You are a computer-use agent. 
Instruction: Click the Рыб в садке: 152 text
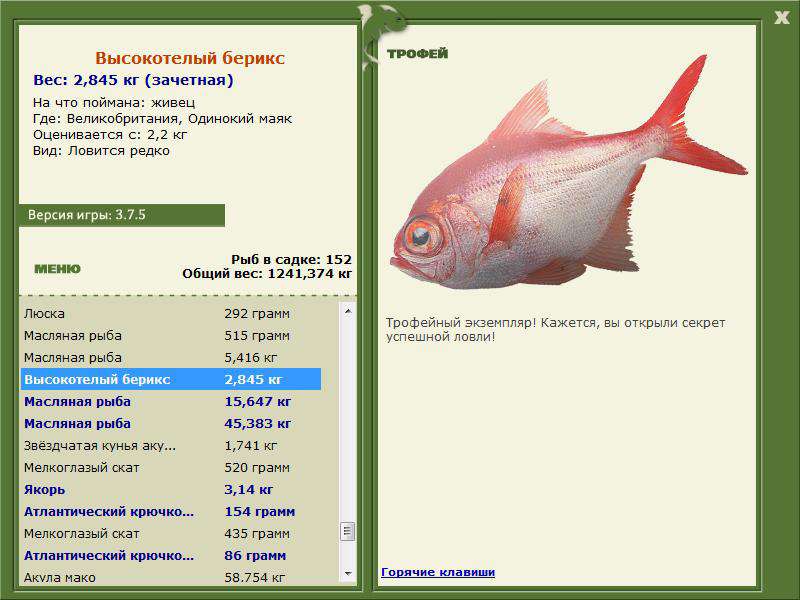pyautogui.click(x=291, y=259)
